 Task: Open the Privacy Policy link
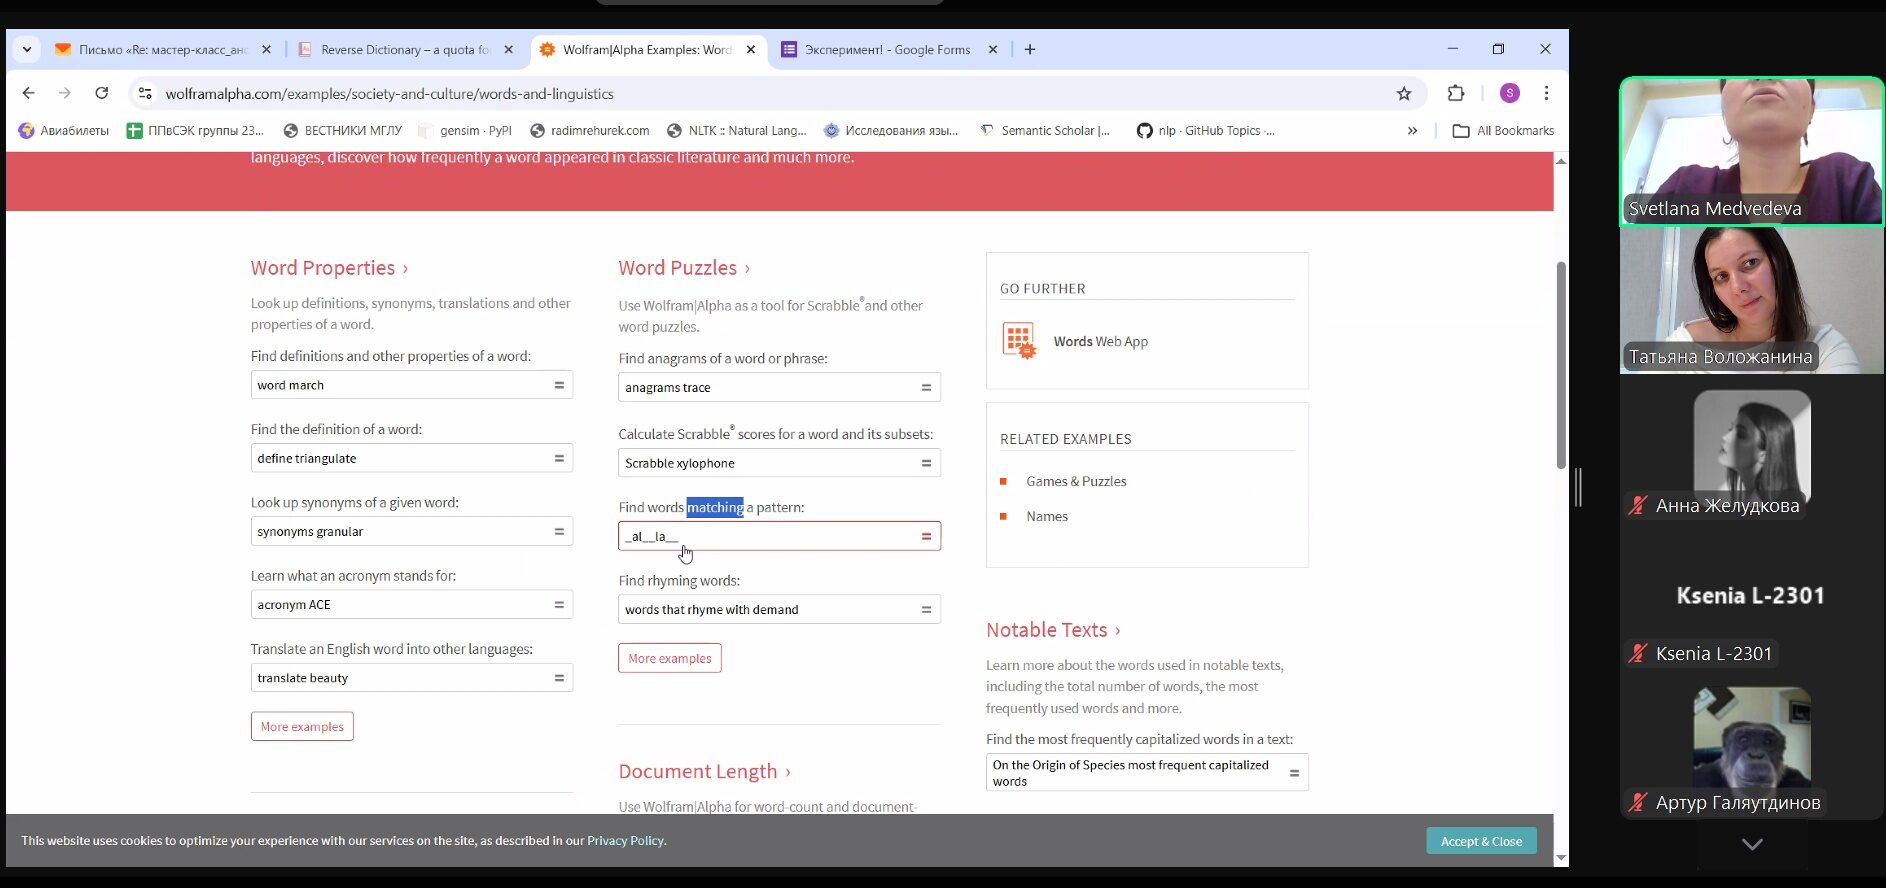[x=625, y=841]
